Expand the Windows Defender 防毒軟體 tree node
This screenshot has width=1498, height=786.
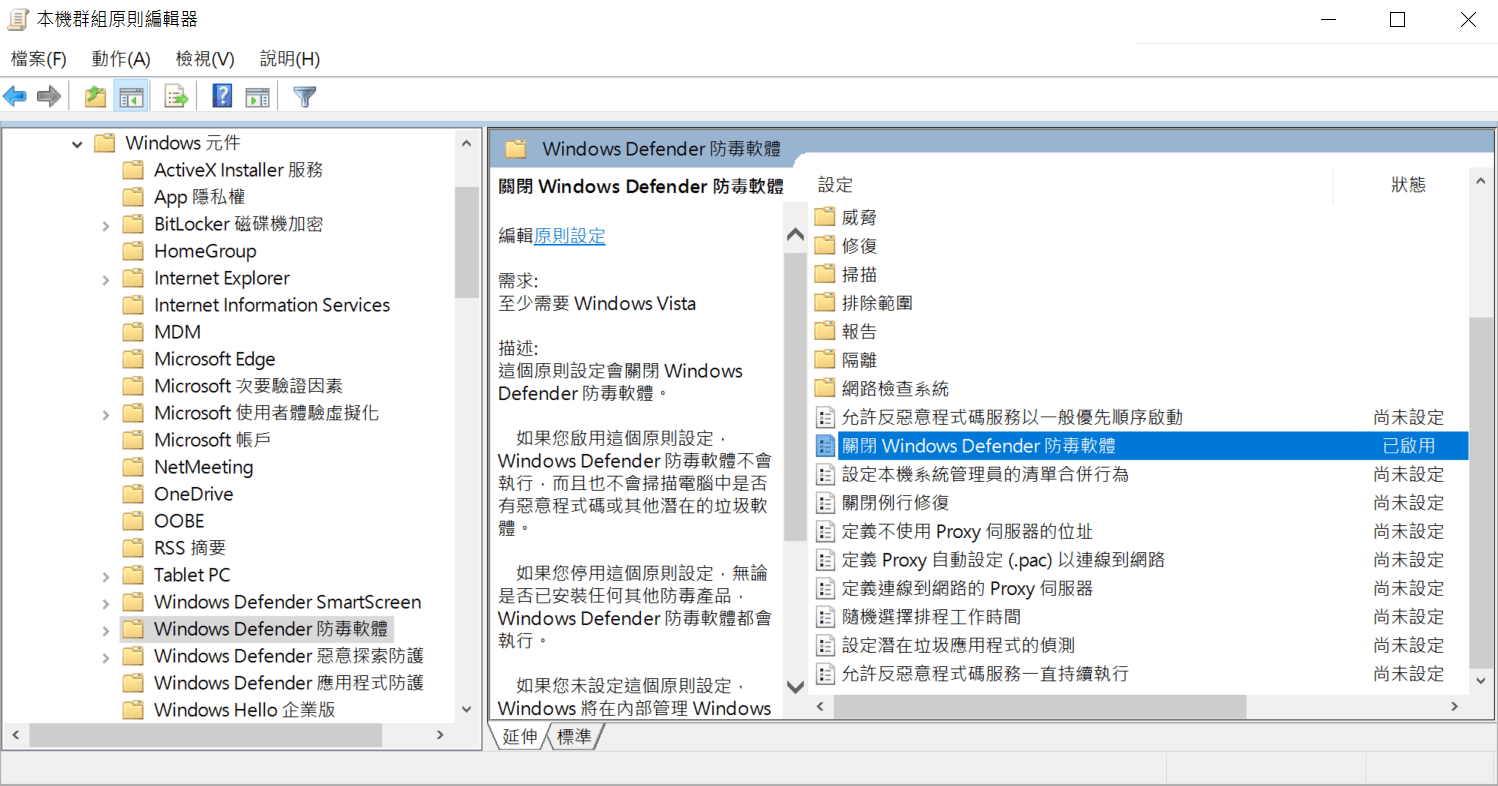105,630
